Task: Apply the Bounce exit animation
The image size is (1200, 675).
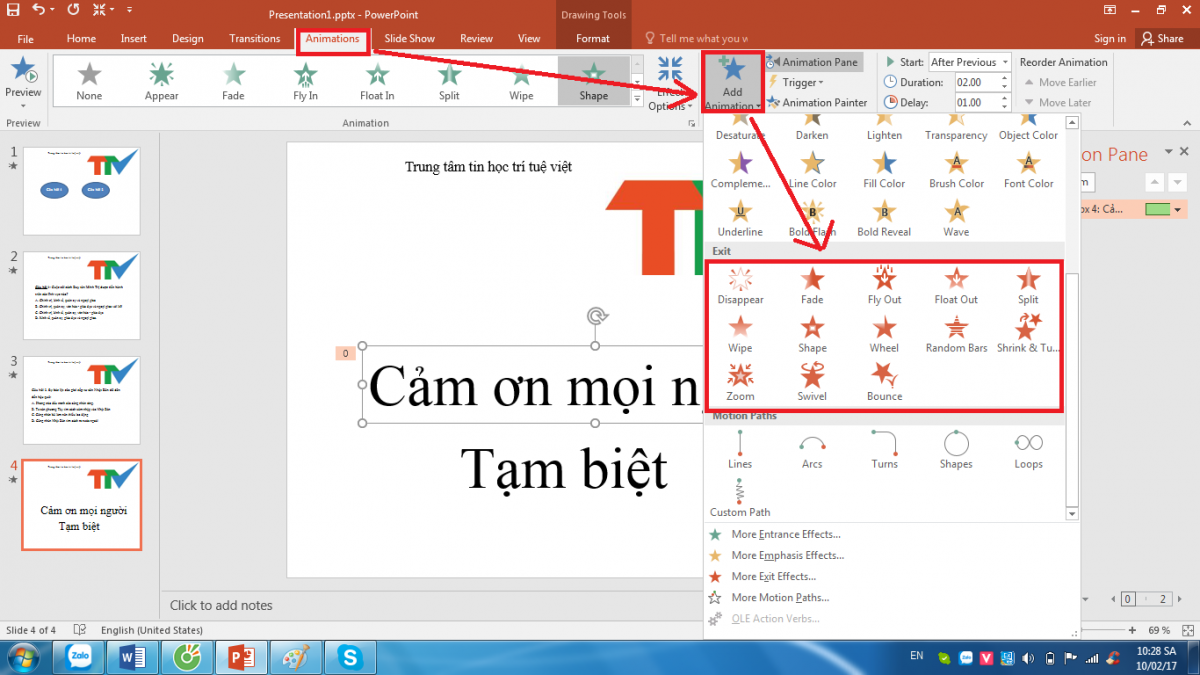Action: click(884, 382)
